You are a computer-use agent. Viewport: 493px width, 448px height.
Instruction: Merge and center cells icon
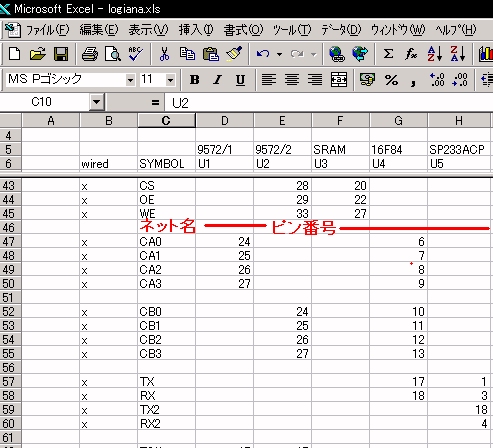tap(339, 80)
